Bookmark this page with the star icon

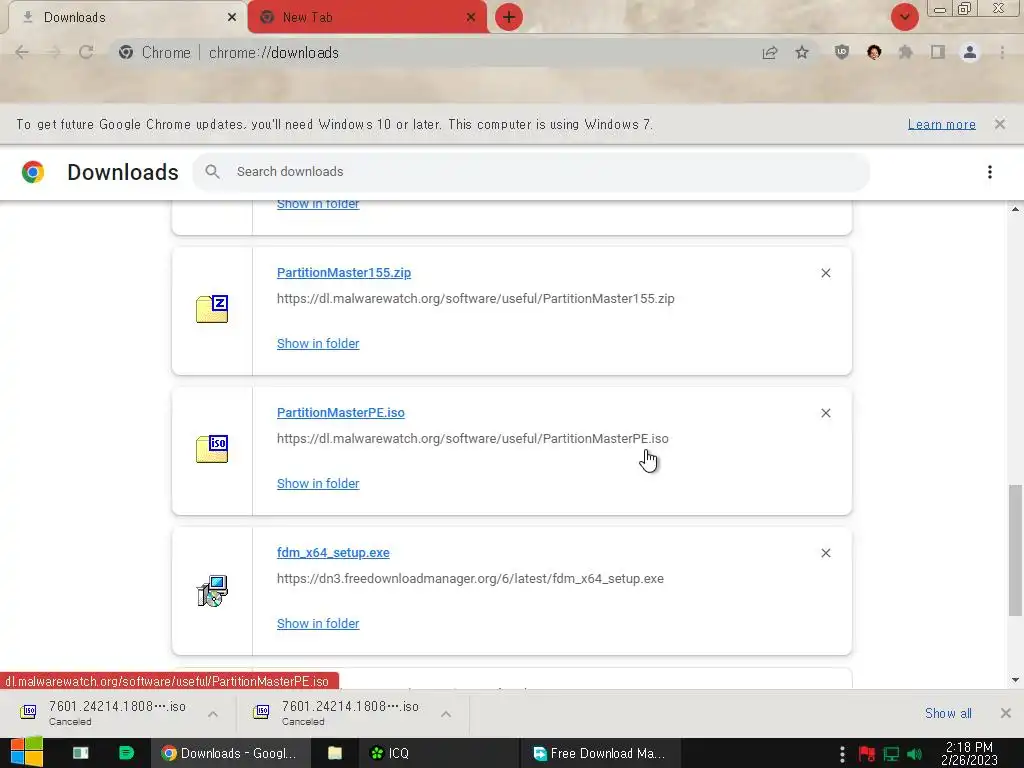tap(802, 52)
